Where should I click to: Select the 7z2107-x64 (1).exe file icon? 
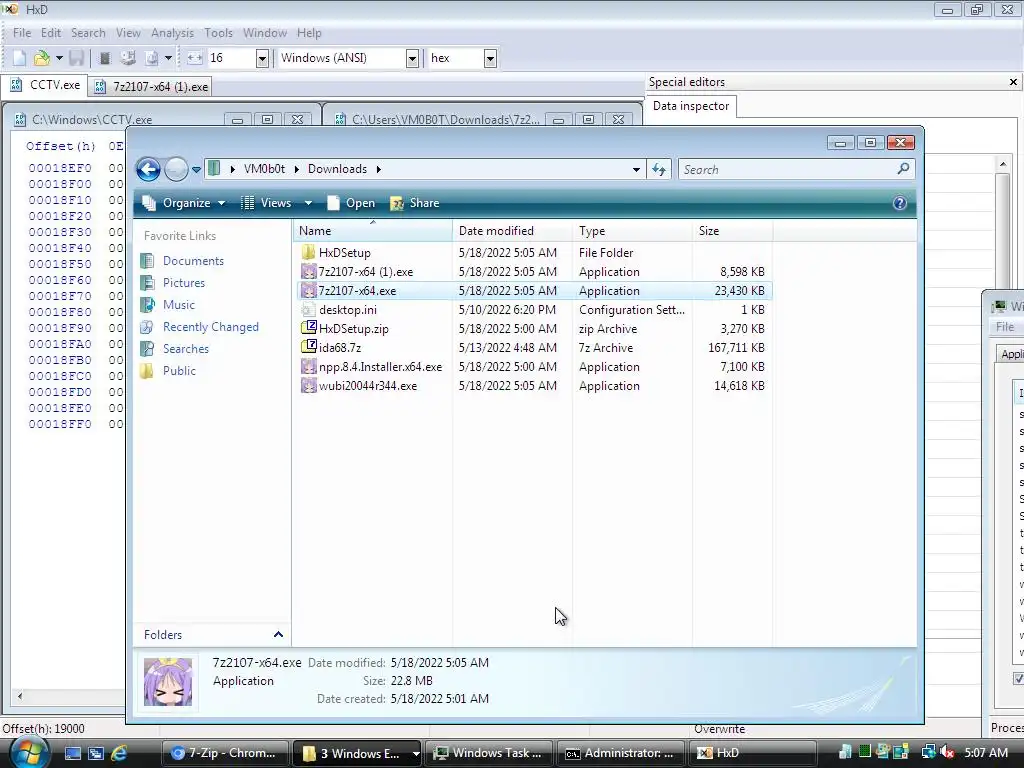click(x=308, y=272)
